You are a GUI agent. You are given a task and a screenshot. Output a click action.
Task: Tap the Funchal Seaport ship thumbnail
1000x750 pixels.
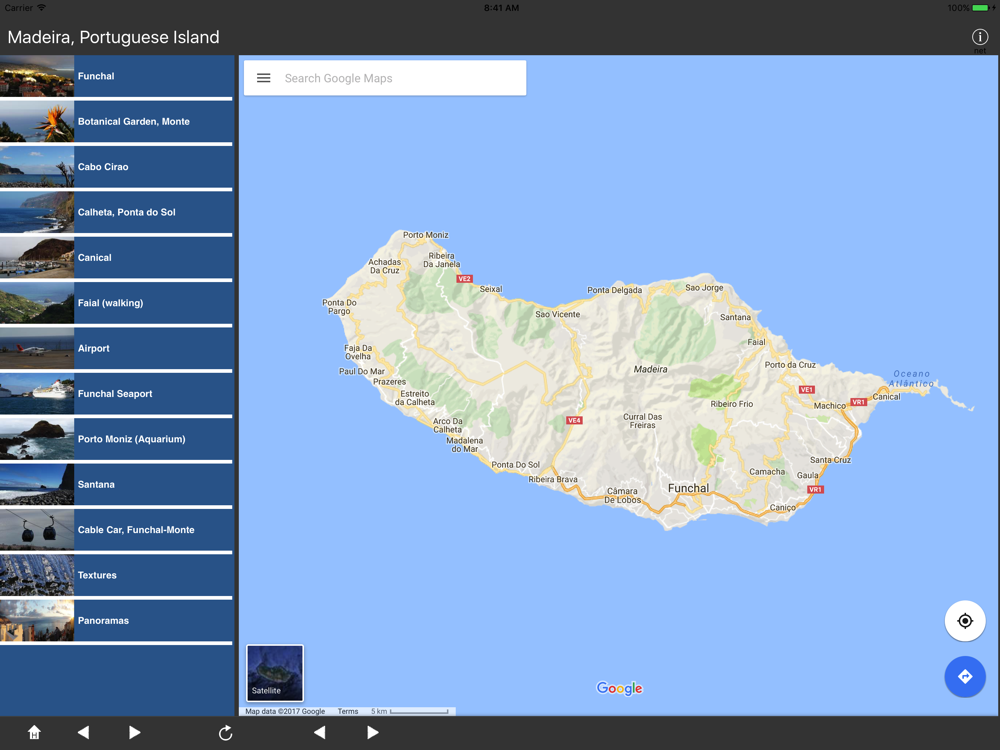(x=37, y=393)
